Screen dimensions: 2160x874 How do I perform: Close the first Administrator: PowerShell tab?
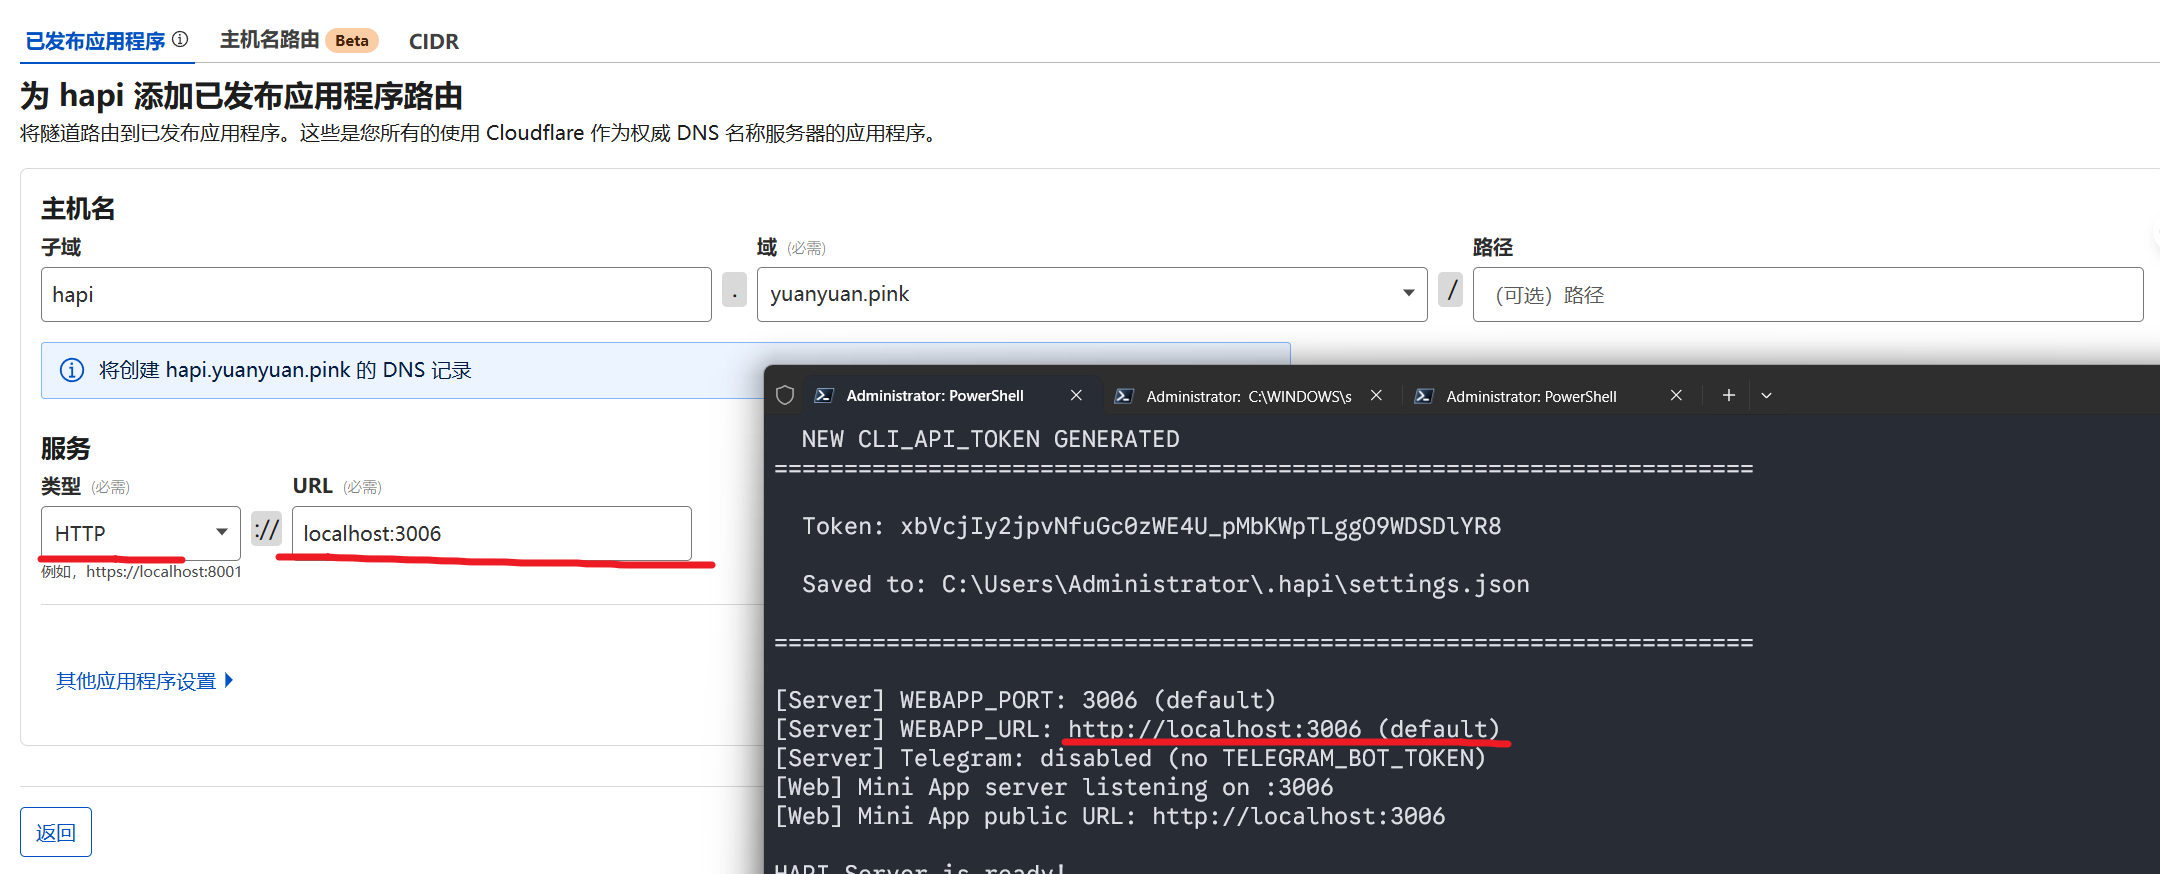[x=1076, y=396]
